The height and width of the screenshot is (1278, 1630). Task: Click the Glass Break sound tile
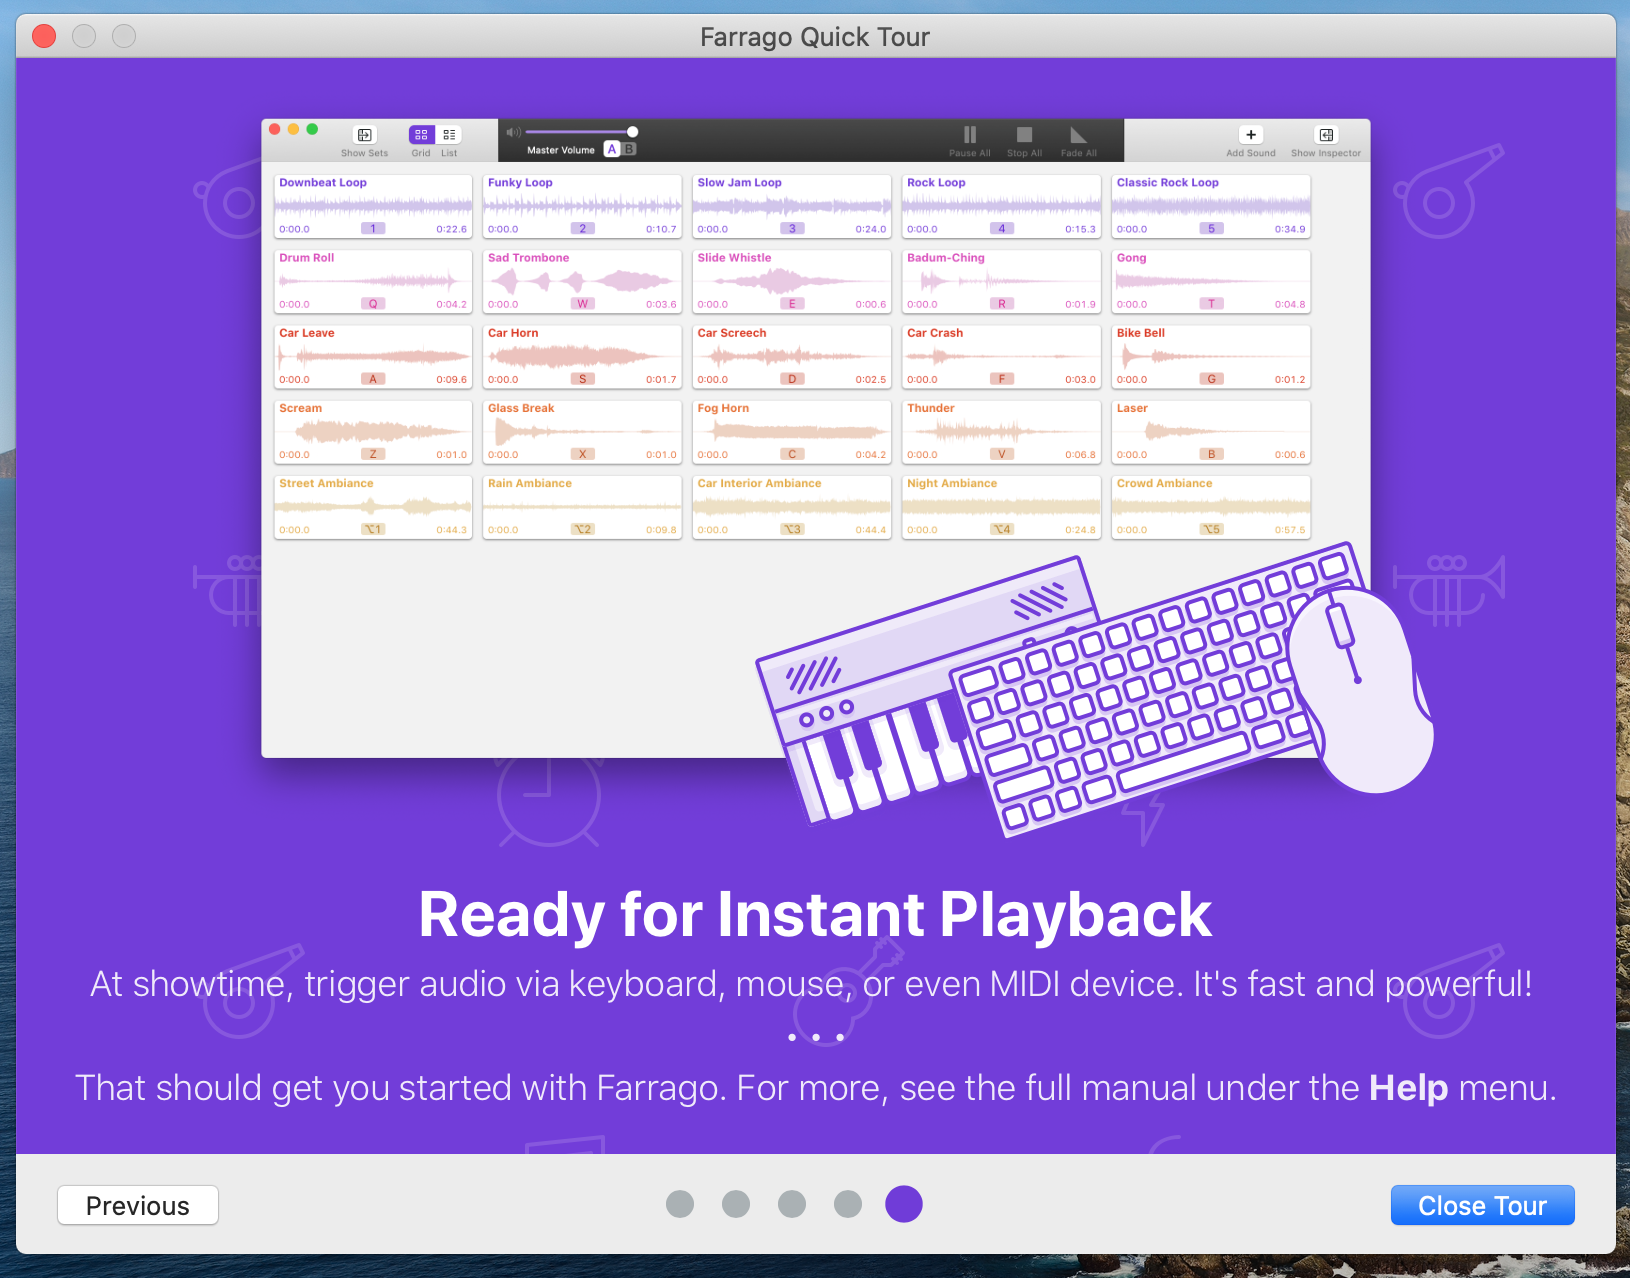[x=582, y=432]
